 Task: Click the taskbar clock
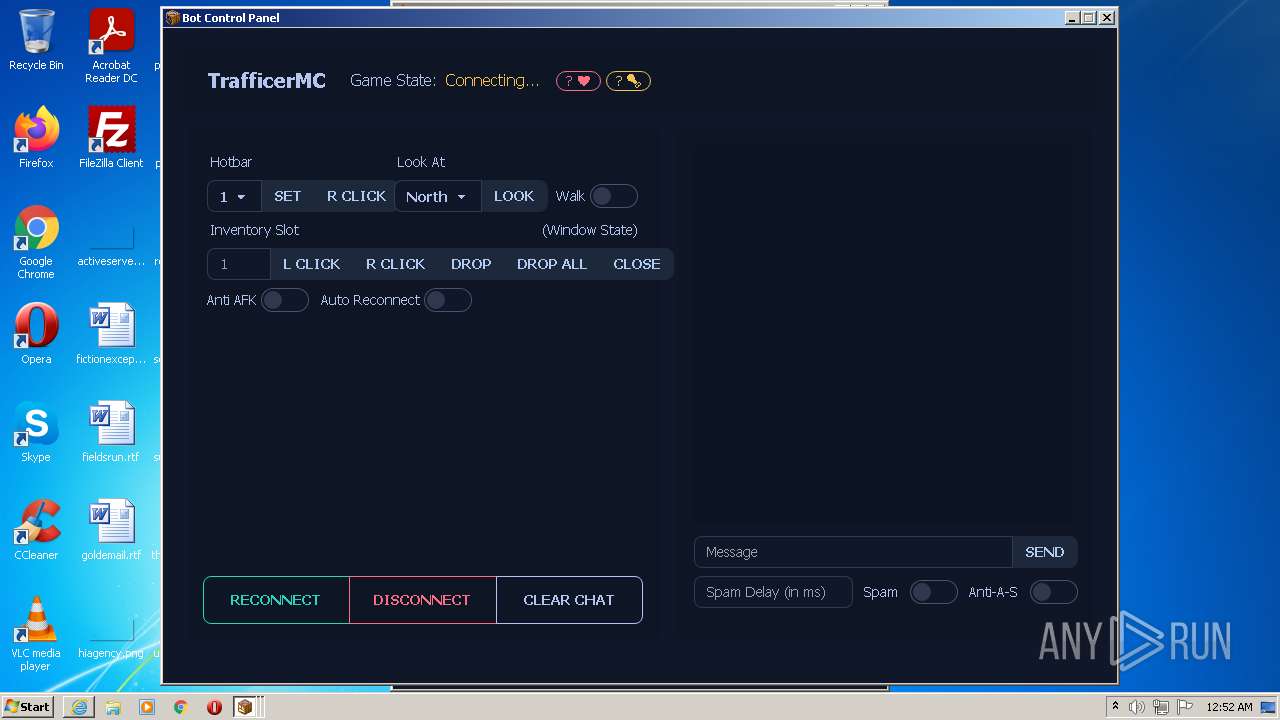[x=1229, y=707]
